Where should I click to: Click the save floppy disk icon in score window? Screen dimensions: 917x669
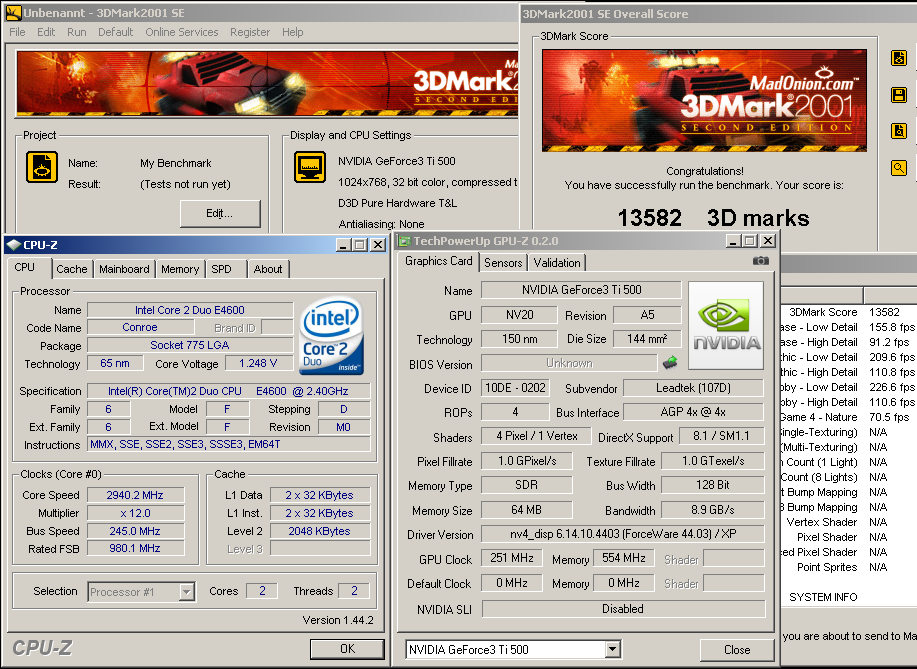click(x=899, y=95)
